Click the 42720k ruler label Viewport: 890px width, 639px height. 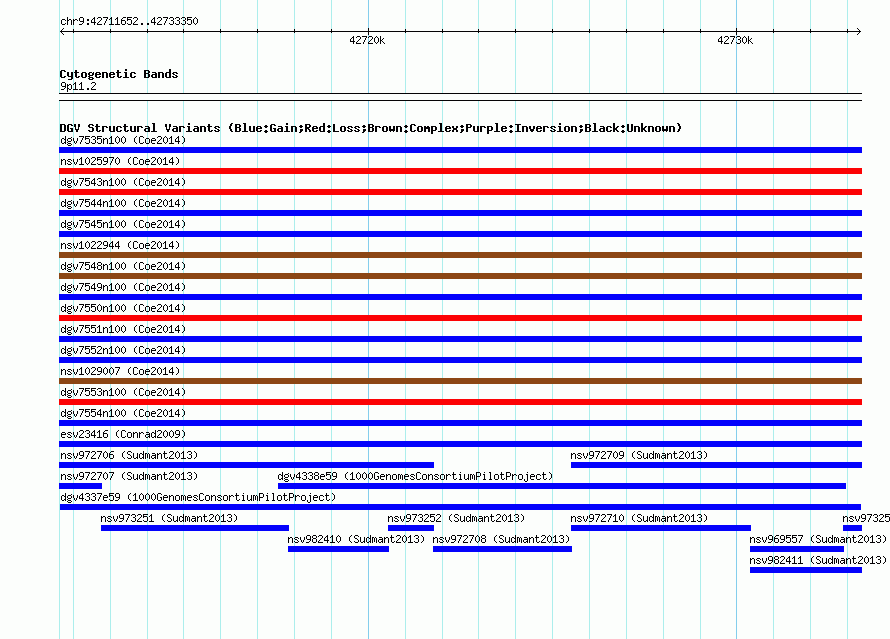point(367,40)
